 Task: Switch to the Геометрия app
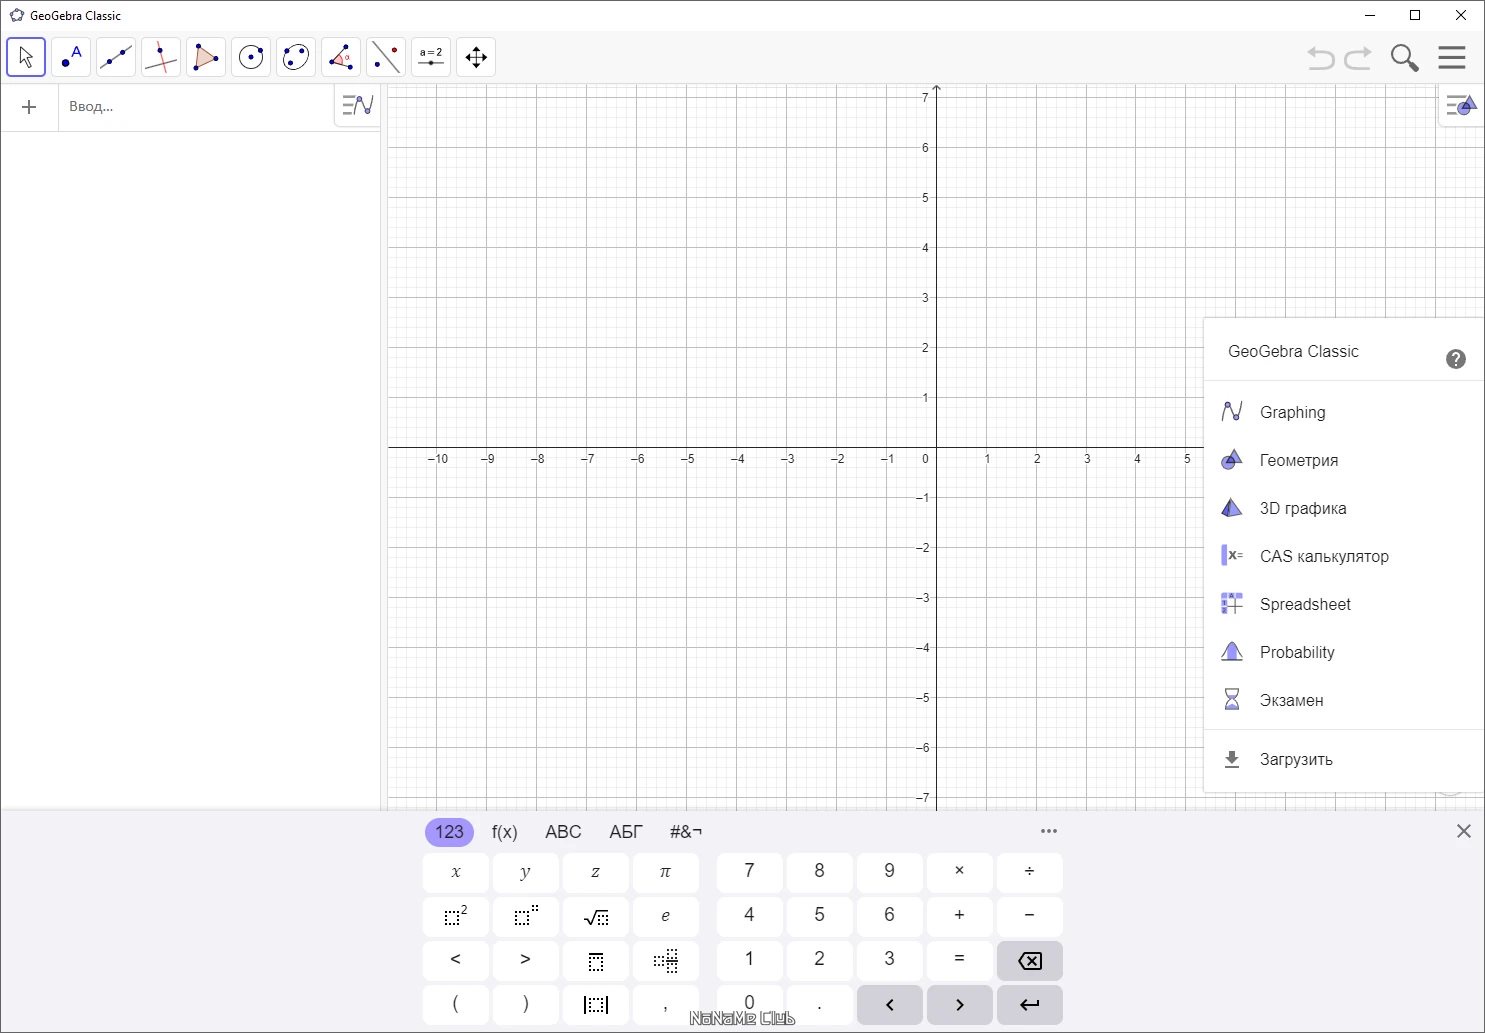[x=1344, y=460]
